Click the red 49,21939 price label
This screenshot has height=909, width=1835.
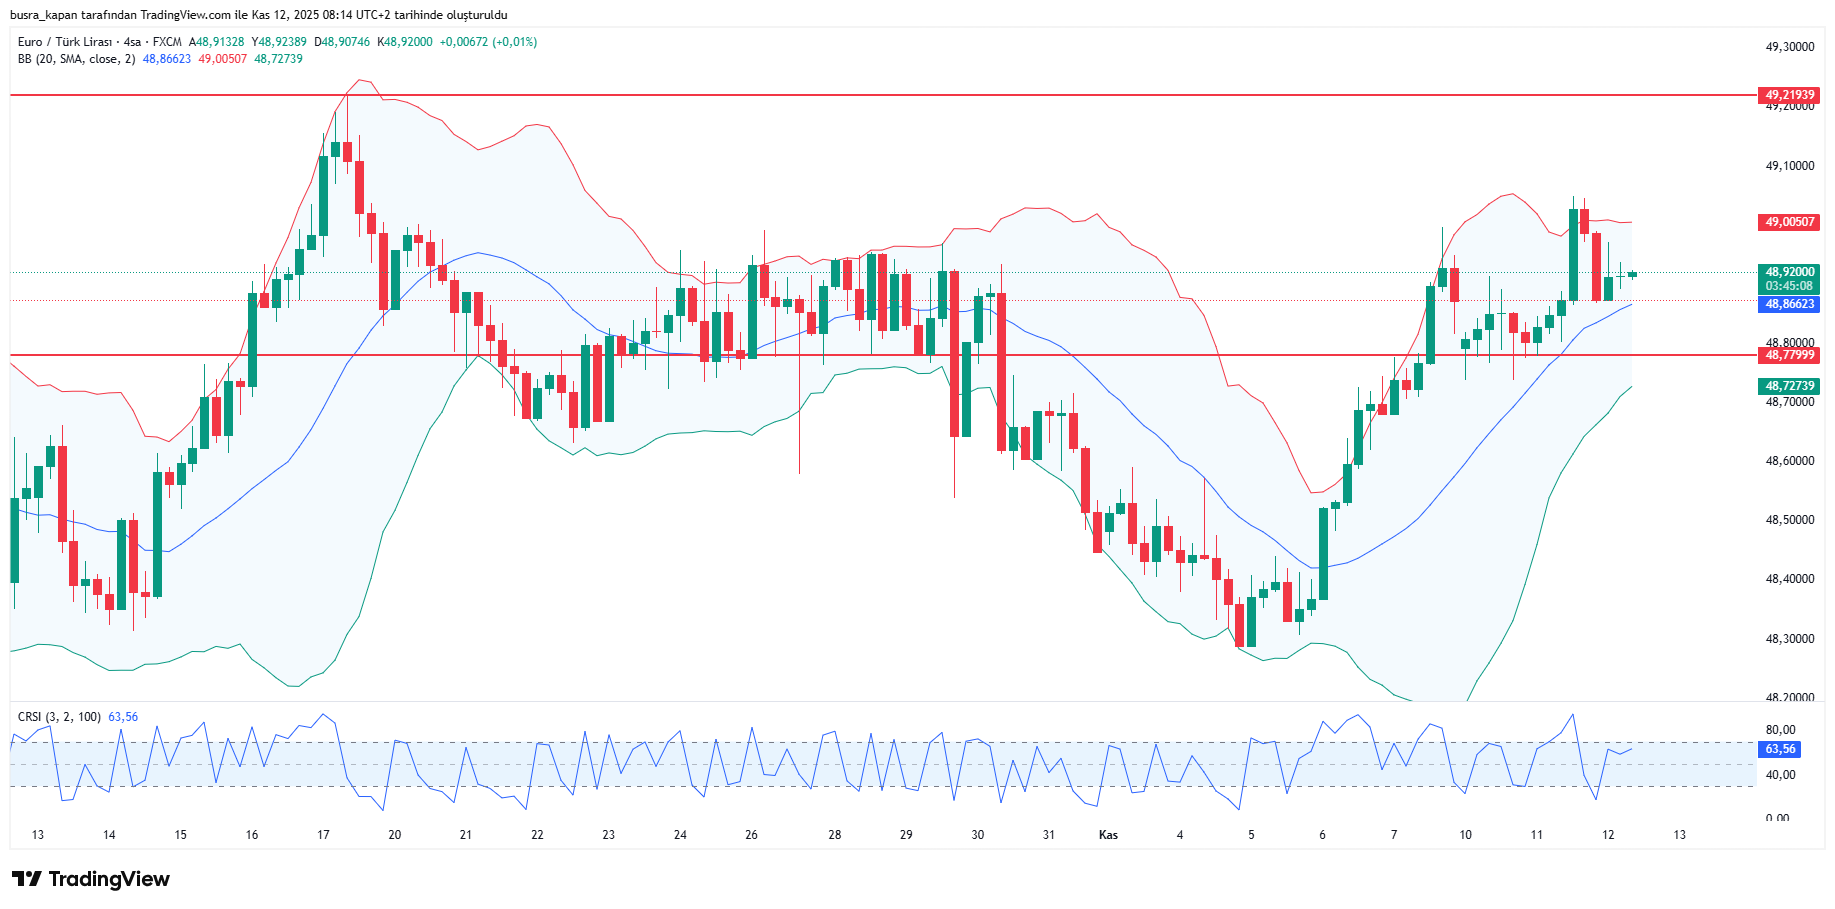pos(1788,95)
